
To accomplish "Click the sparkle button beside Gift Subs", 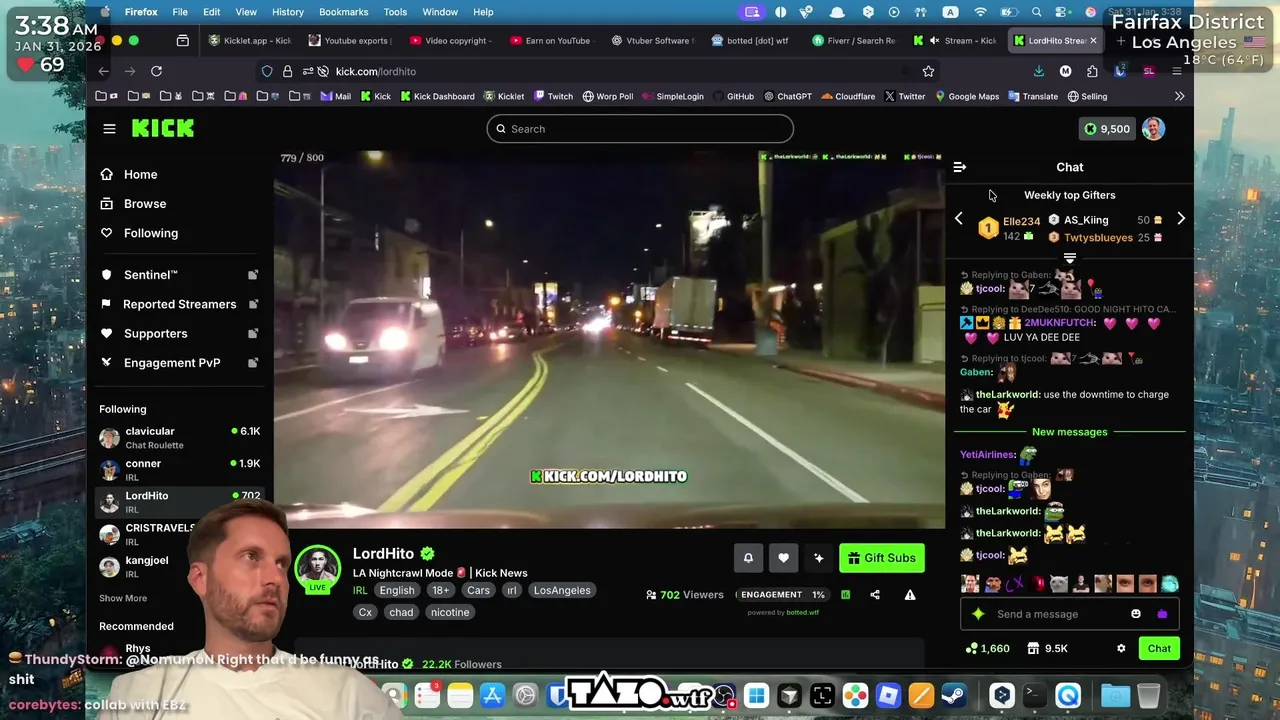I will pyautogui.click(x=819, y=558).
